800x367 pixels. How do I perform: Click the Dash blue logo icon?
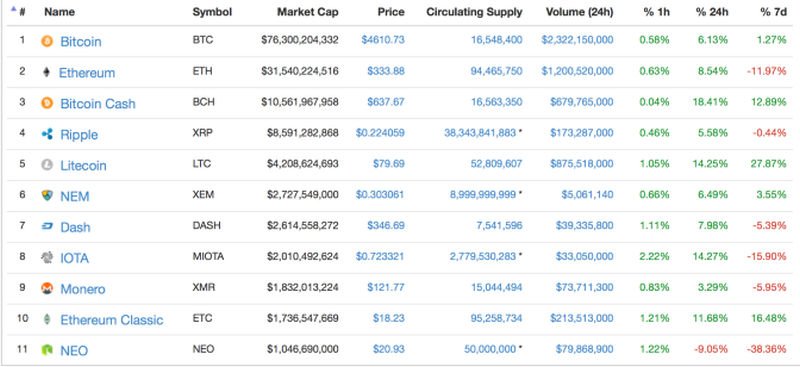tap(47, 227)
